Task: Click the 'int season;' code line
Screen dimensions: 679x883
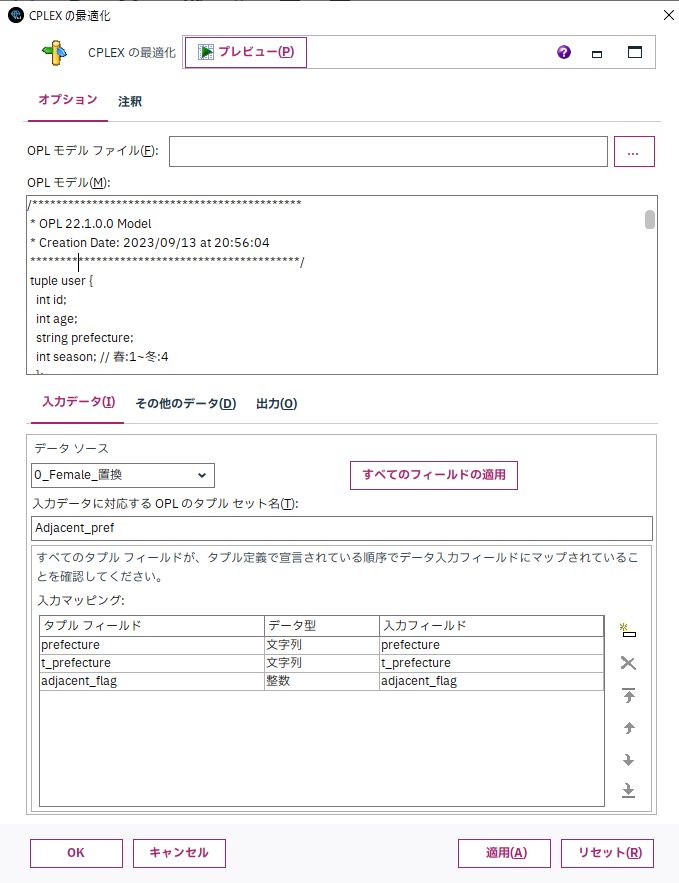Action: (102, 357)
